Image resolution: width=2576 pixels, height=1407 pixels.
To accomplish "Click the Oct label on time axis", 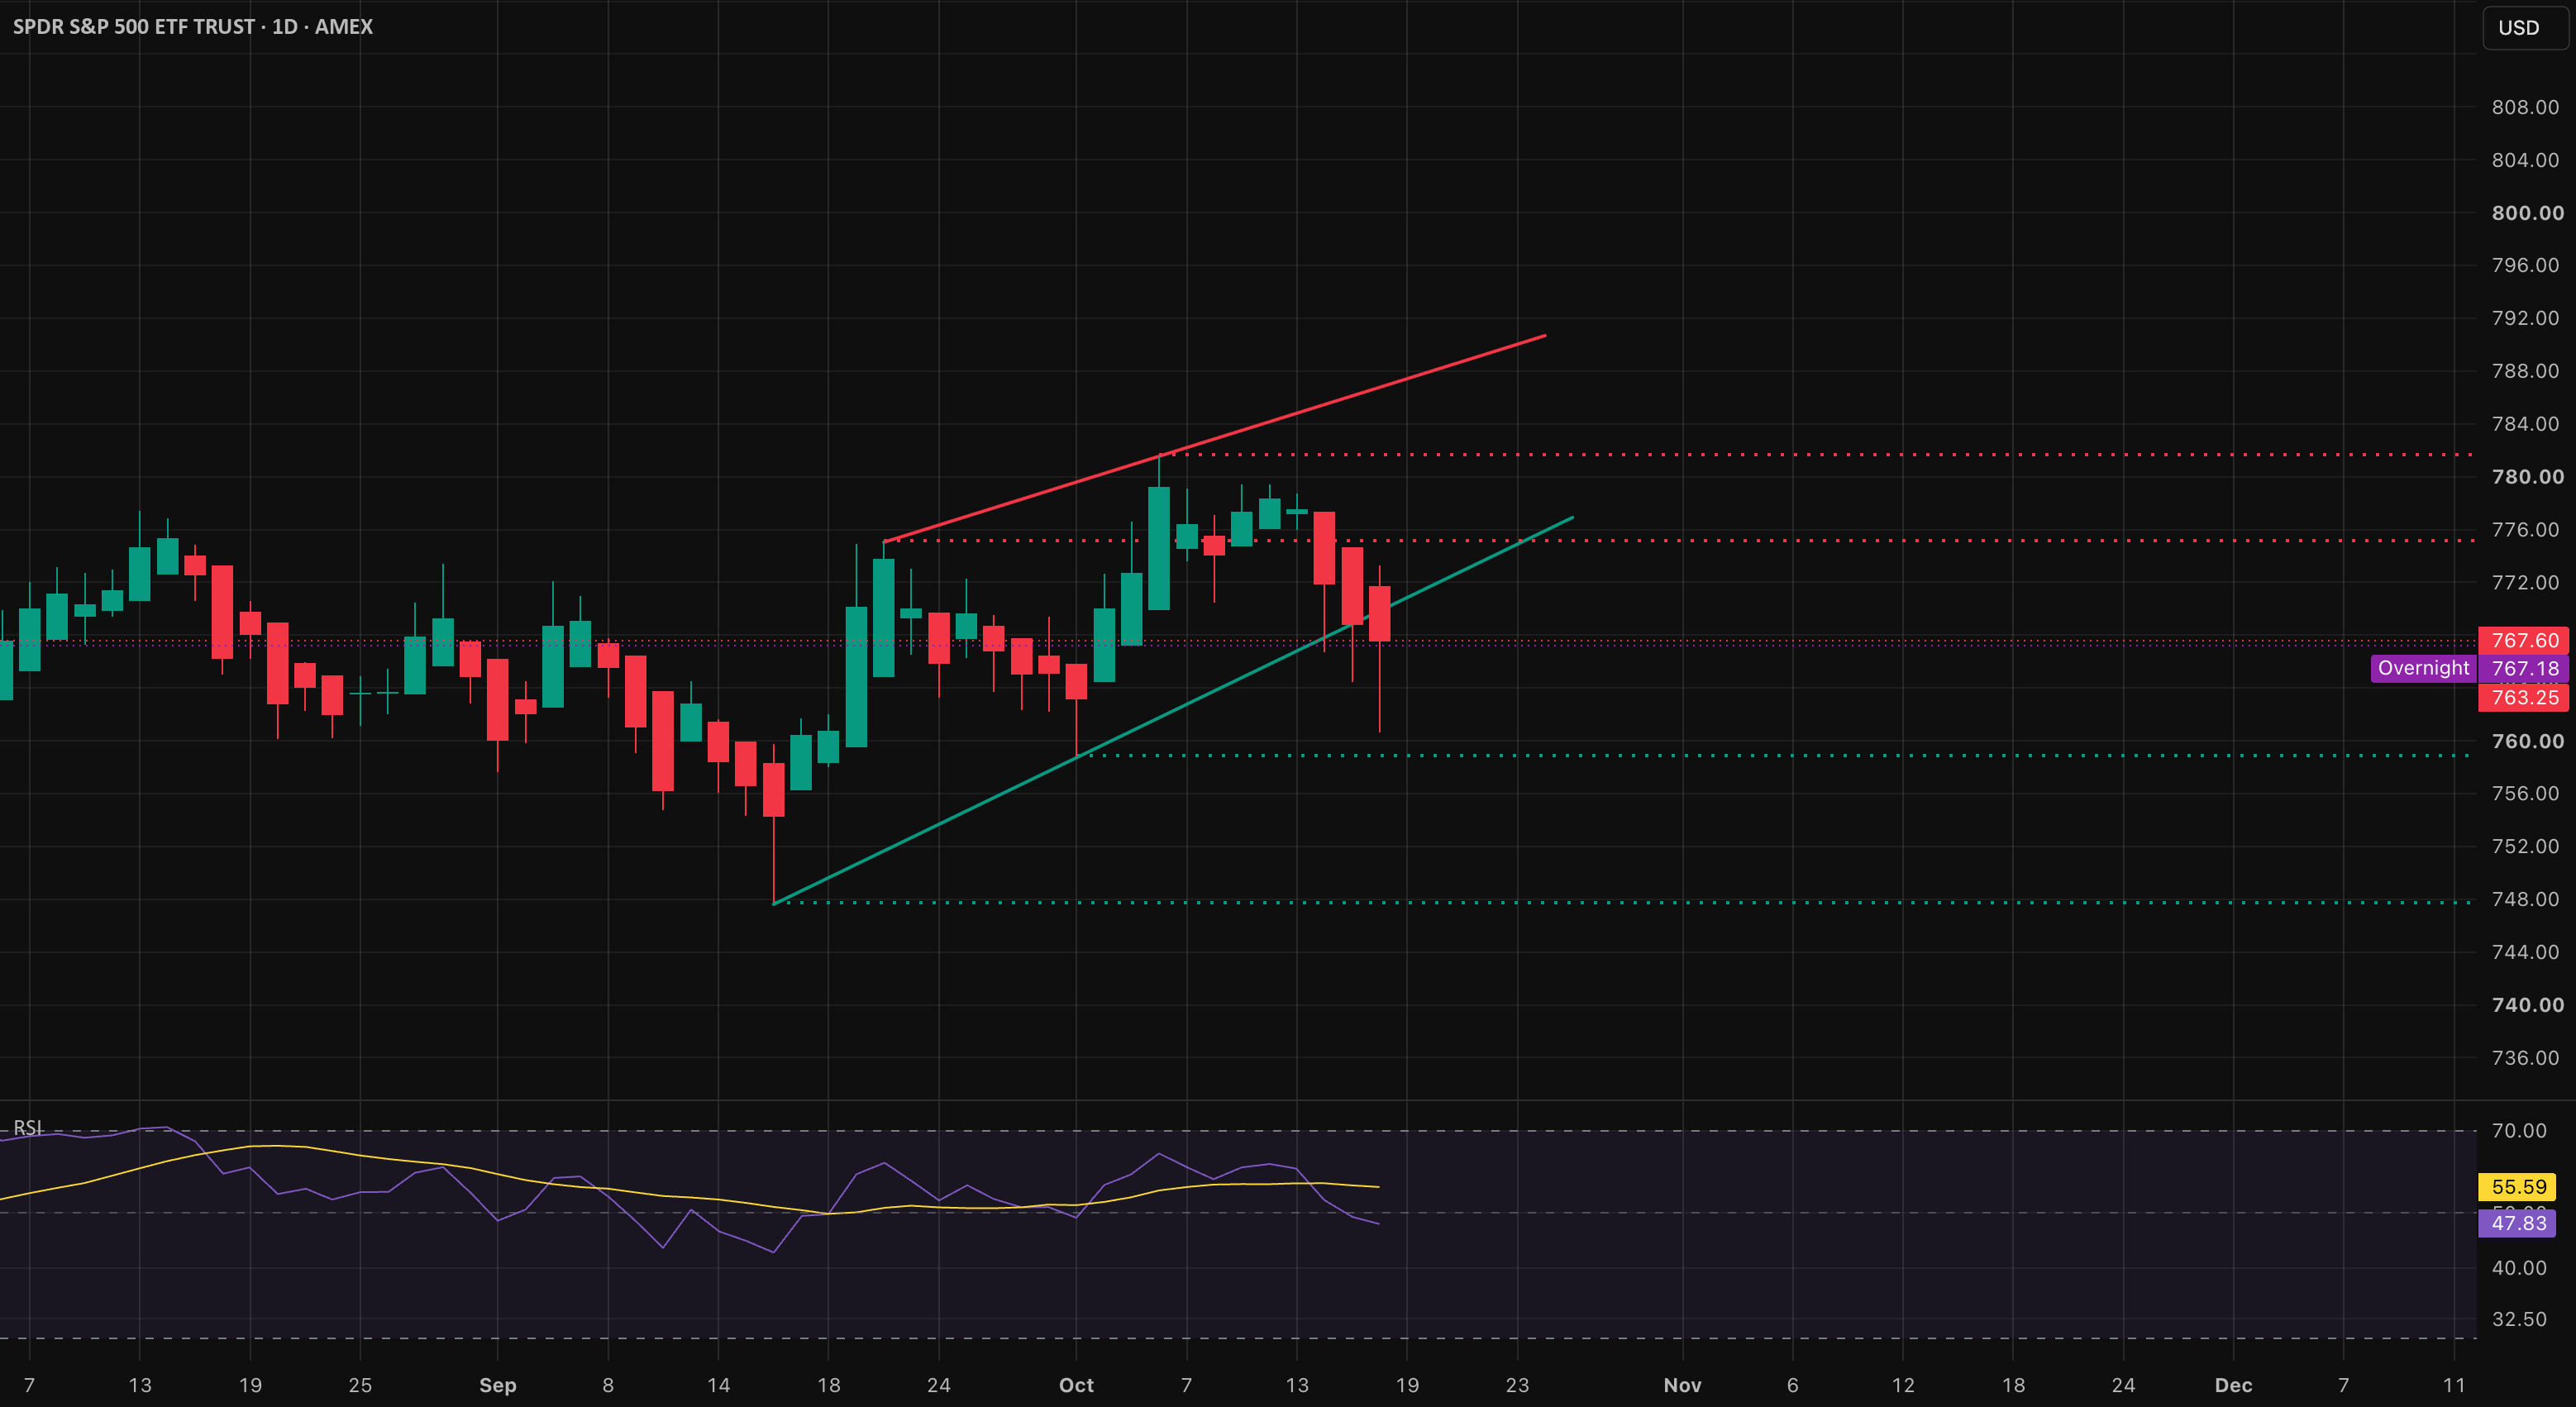I will coord(1076,1385).
